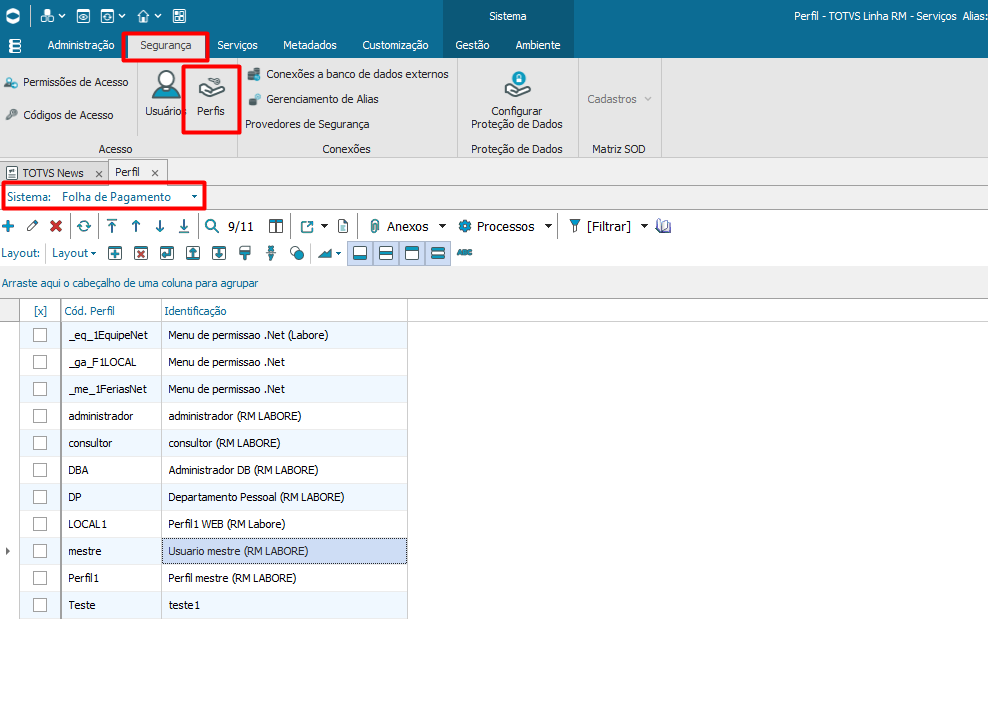Image resolution: width=988 pixels, height=702 pixels.
Task: Check the box for _eq_1EquipeNet row
Action: pyautogui.click(x=40, y=335)
